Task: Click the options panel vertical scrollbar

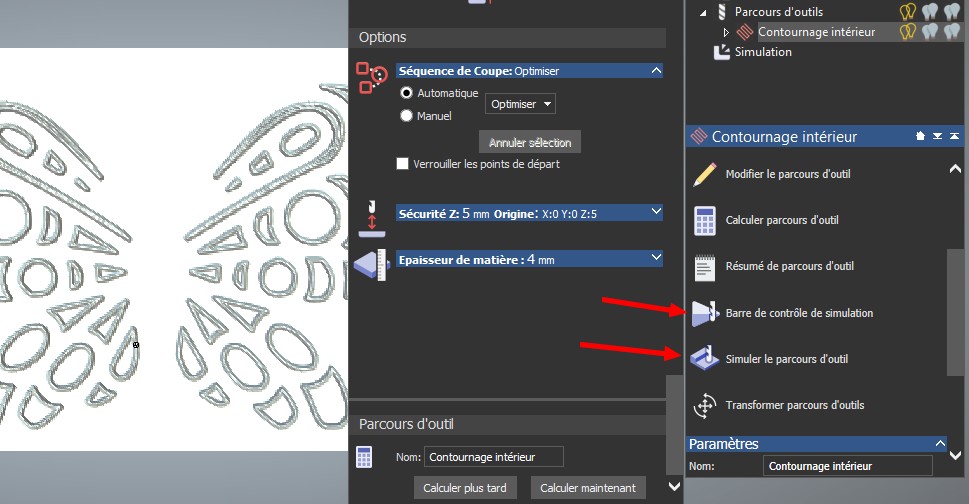Action: coord(674,424)
